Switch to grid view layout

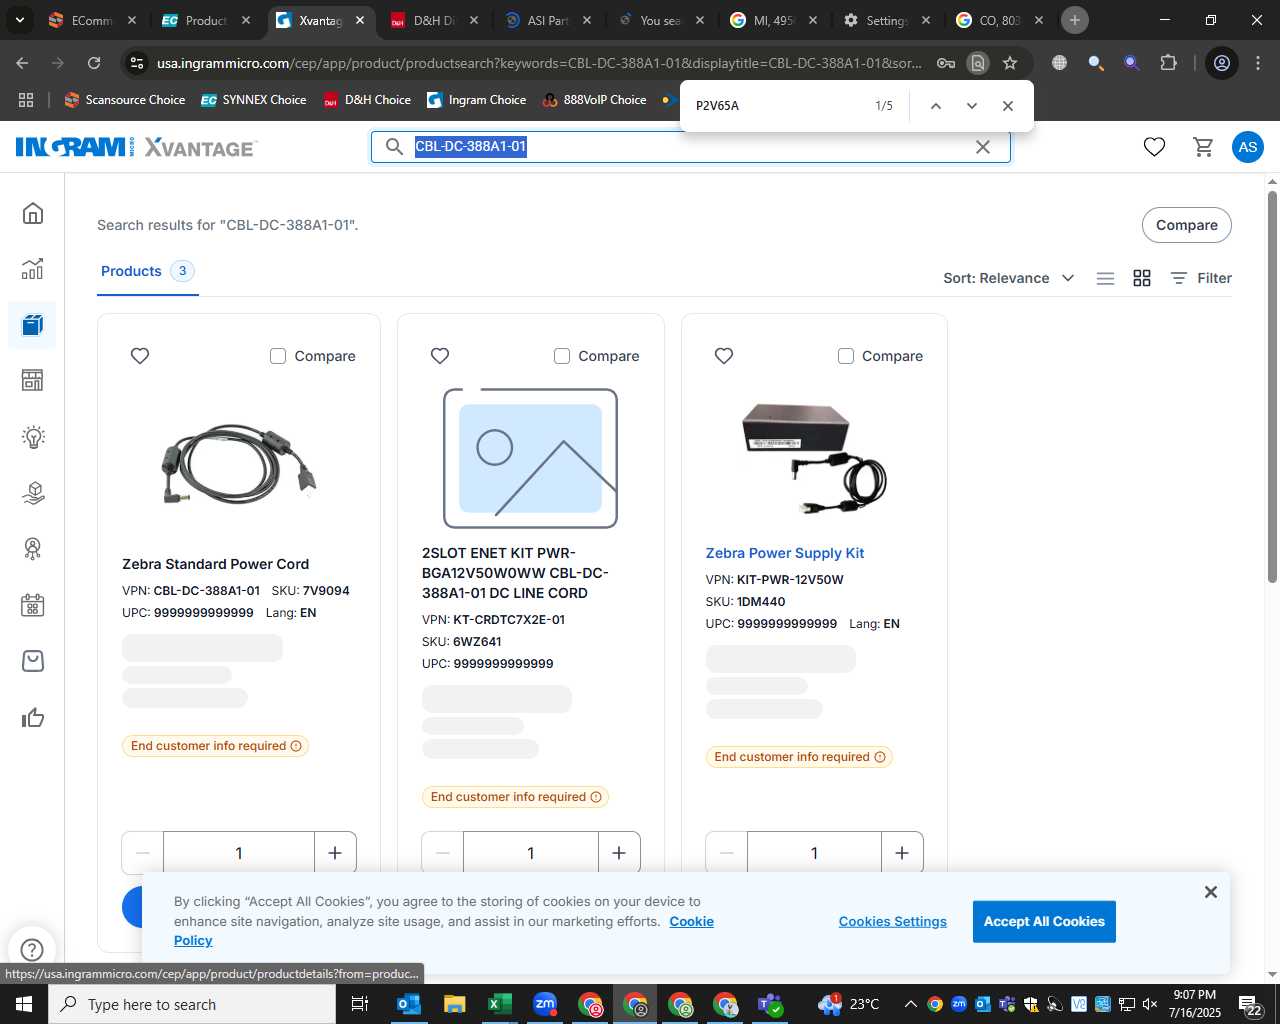click(x=1142, y=278)
